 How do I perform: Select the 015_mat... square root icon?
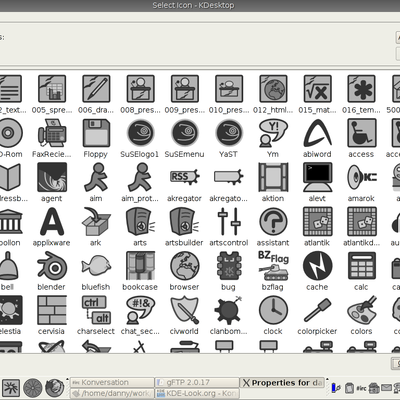tap(317, 89)
